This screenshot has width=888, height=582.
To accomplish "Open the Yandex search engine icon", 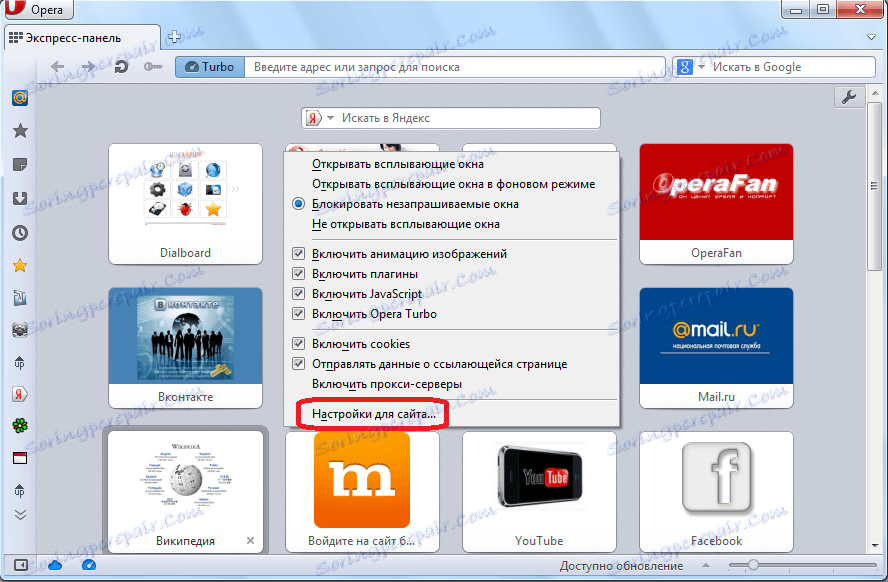I will click(313, 118).
